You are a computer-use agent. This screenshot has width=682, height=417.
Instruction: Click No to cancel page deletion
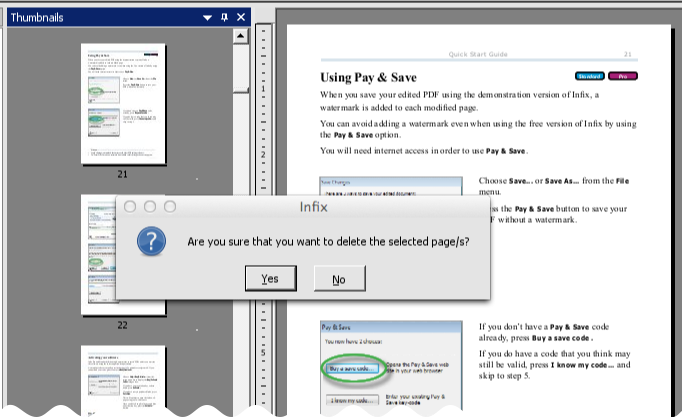coord(338,278)
